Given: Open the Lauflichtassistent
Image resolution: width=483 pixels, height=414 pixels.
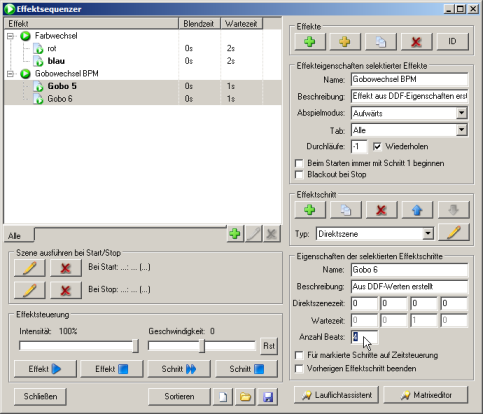Looking at the screenshot, I should point(337,395).
